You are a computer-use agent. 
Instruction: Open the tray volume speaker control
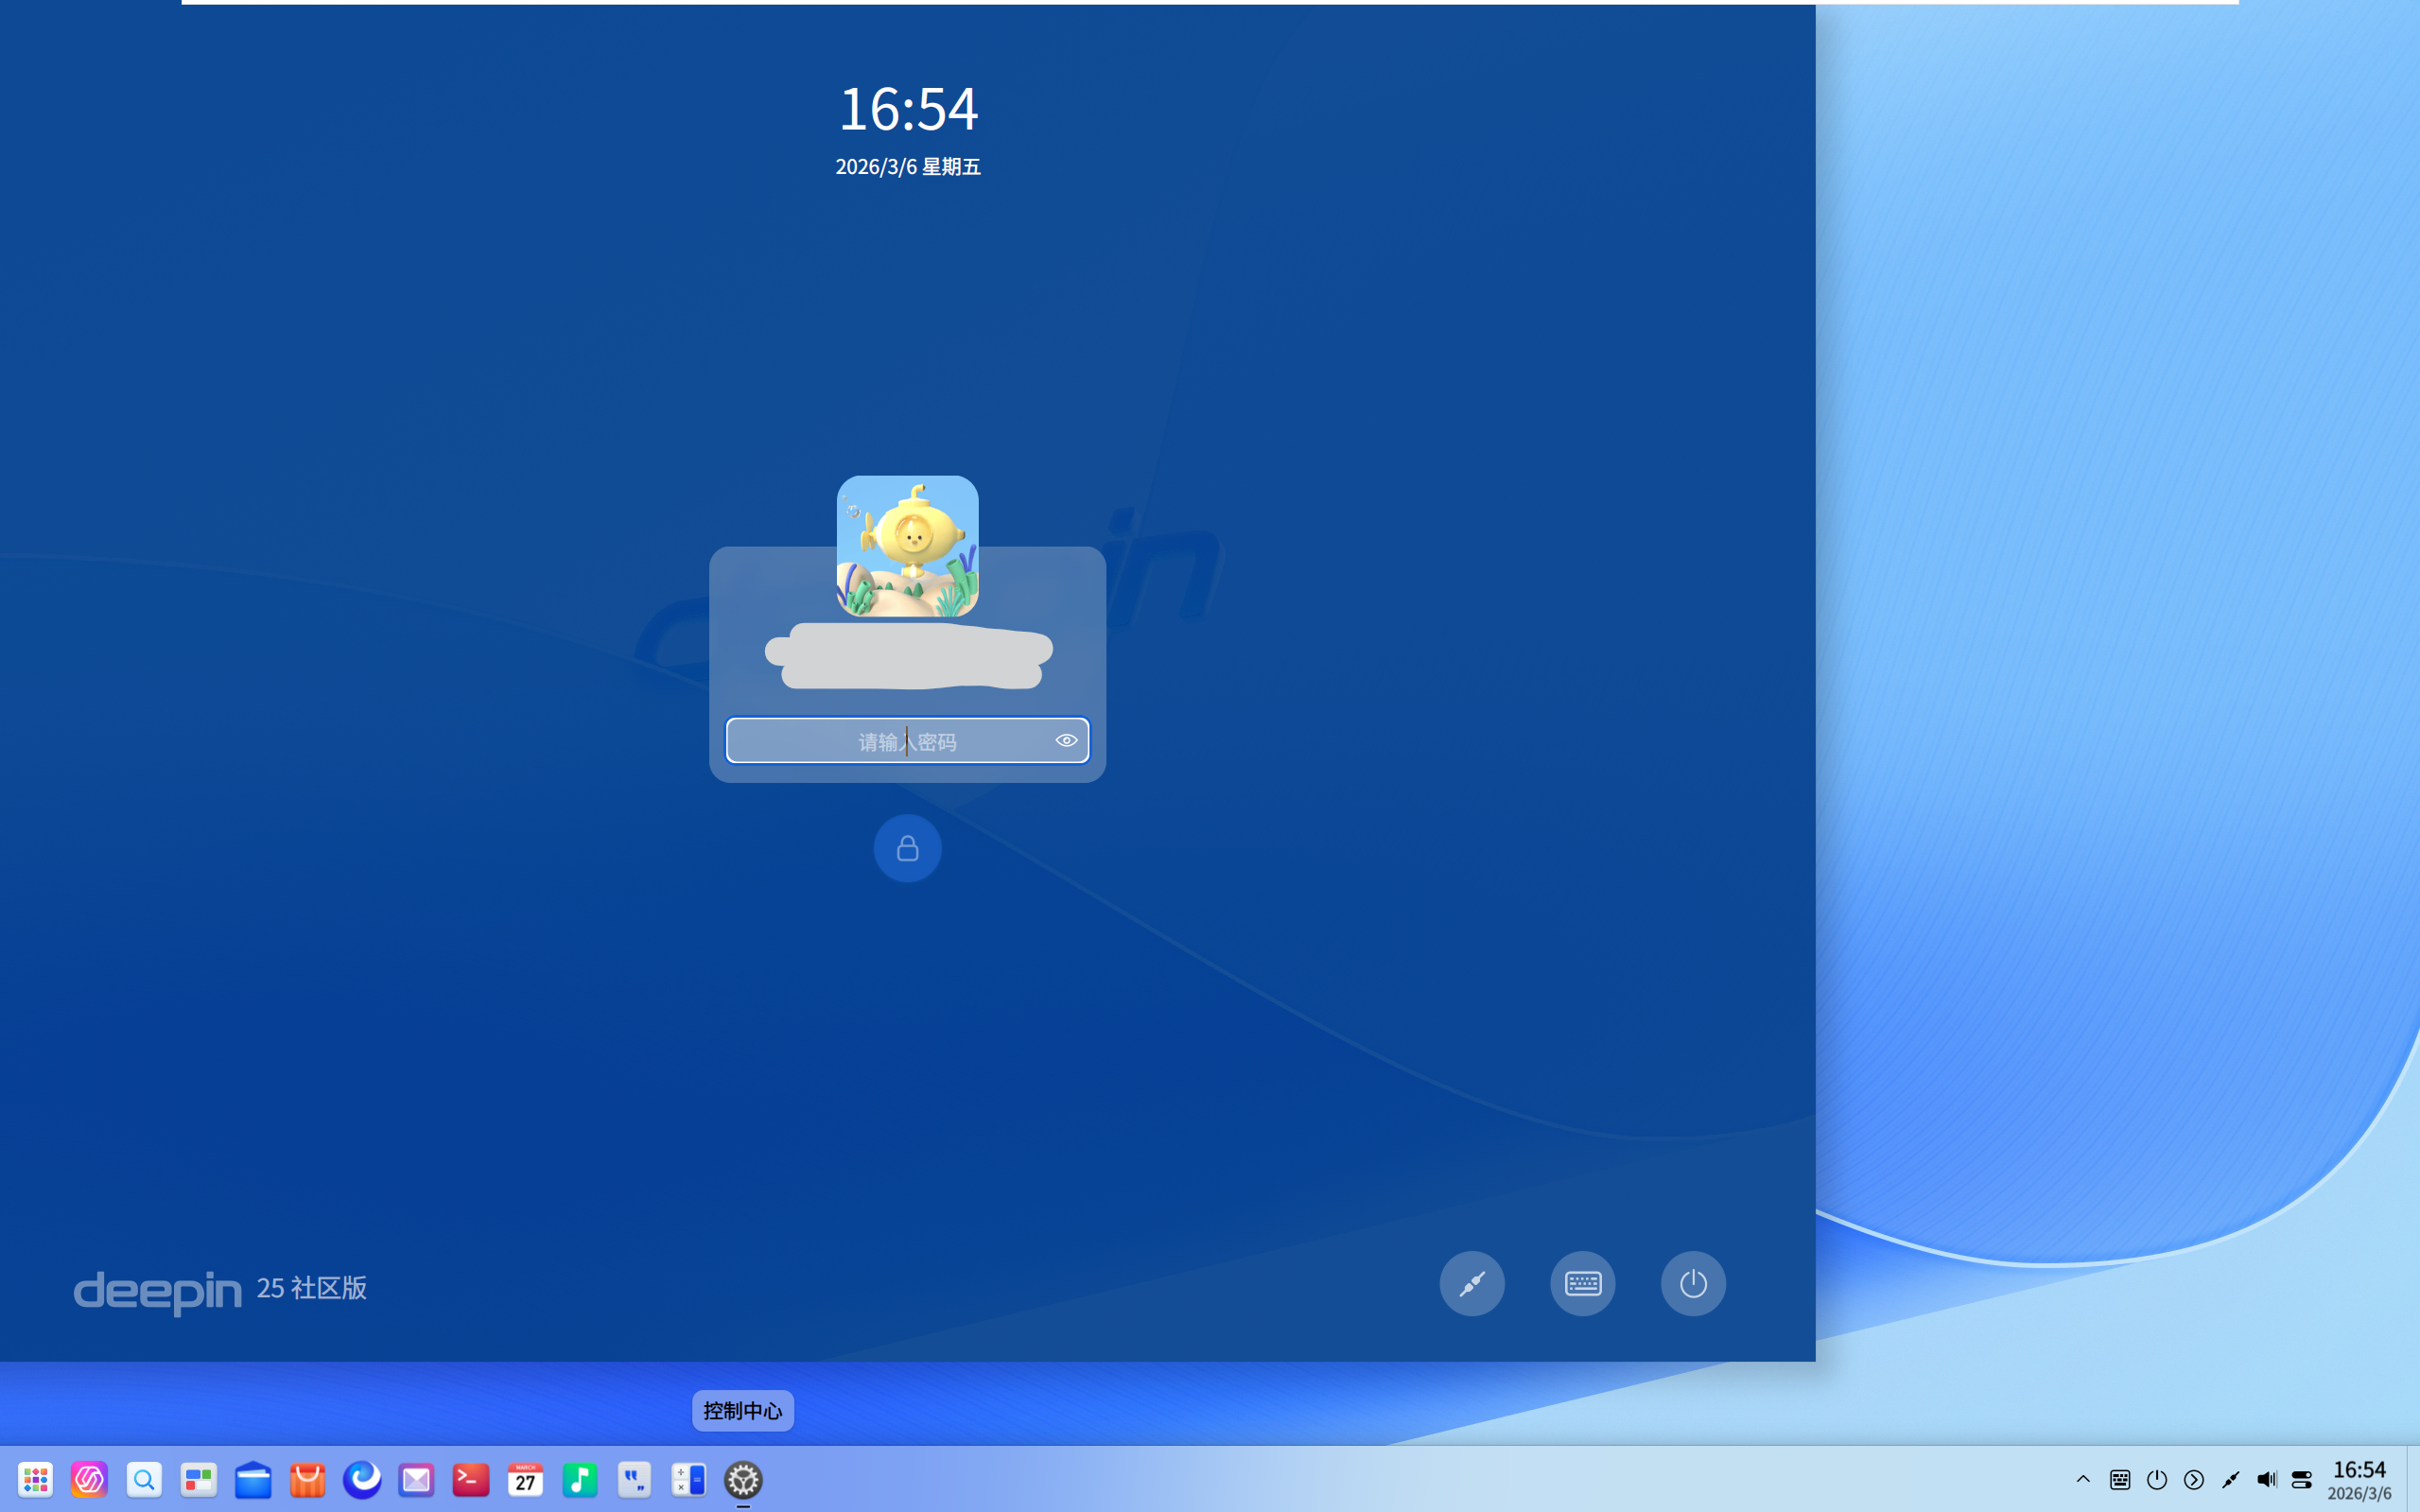[2266, 1479]
